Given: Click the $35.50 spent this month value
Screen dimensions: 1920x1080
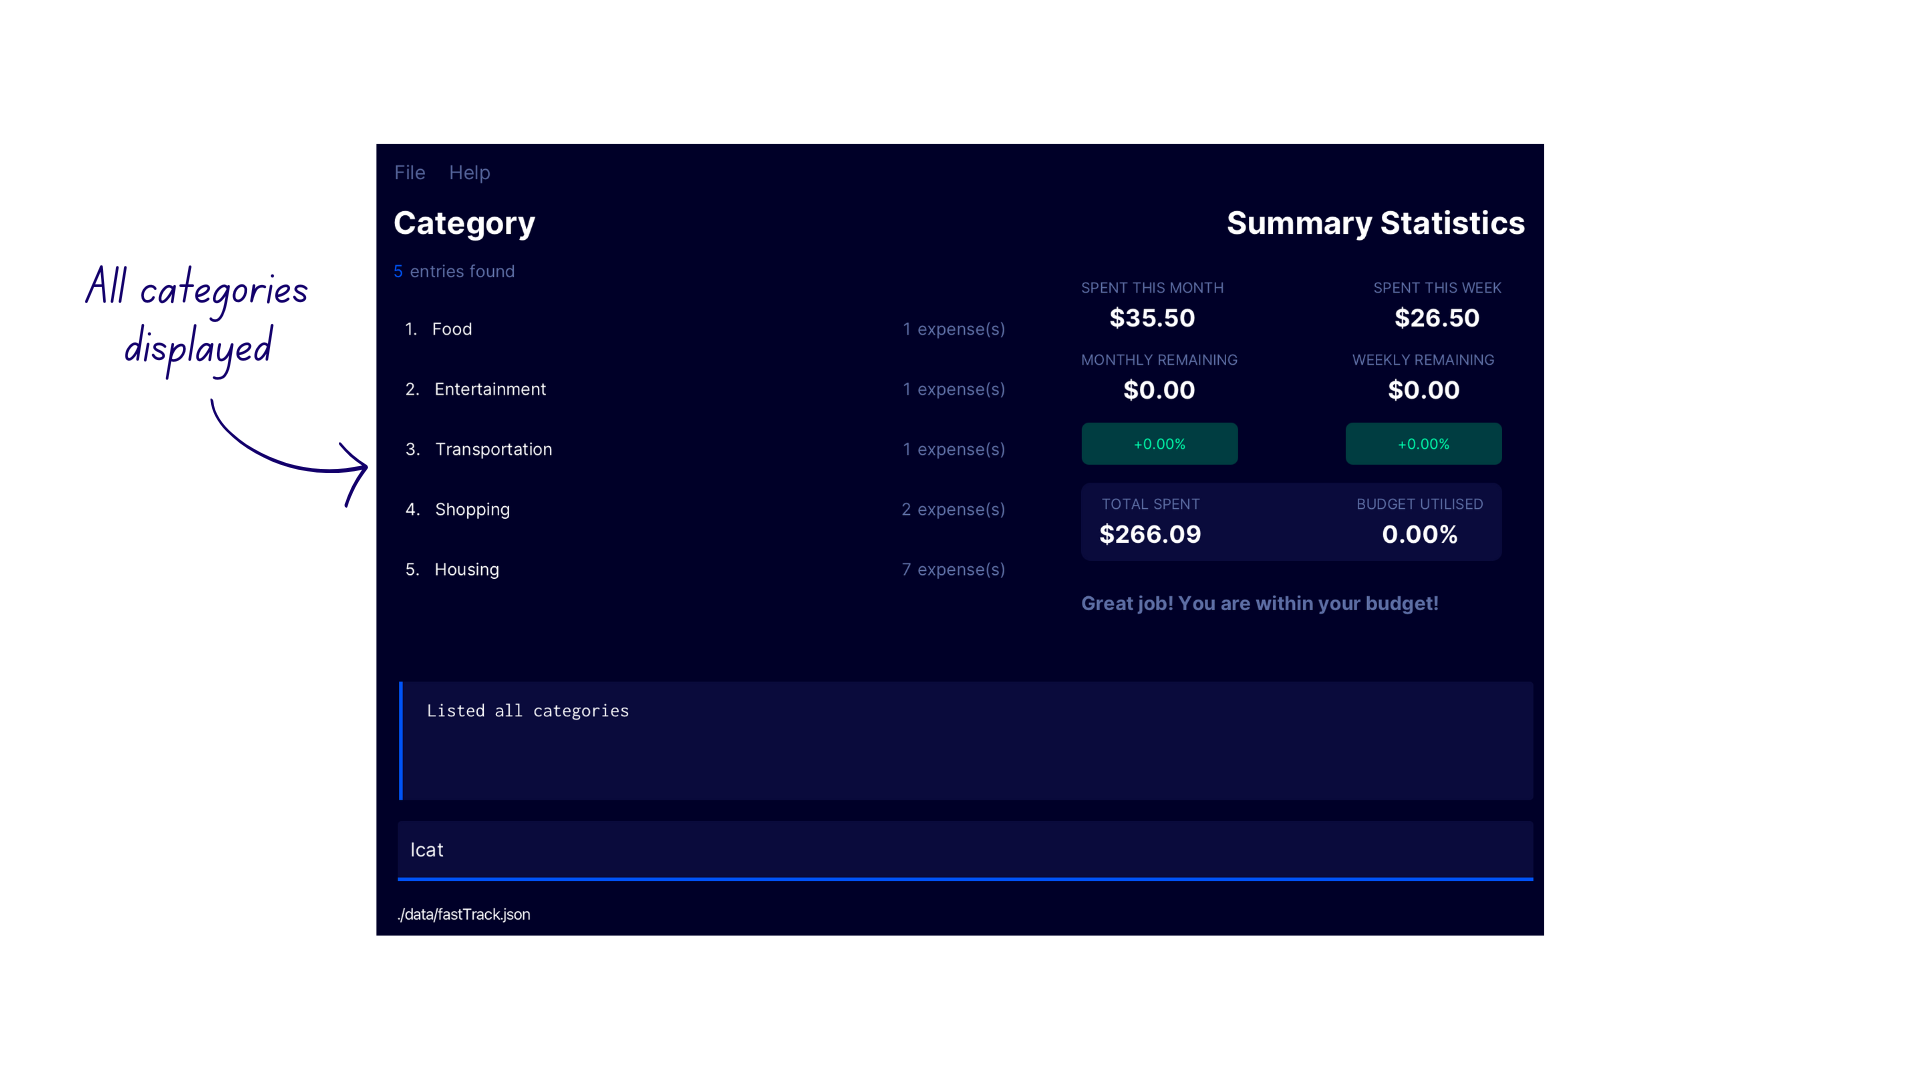Looking at the screenshot, I should tap(1152, 318).
